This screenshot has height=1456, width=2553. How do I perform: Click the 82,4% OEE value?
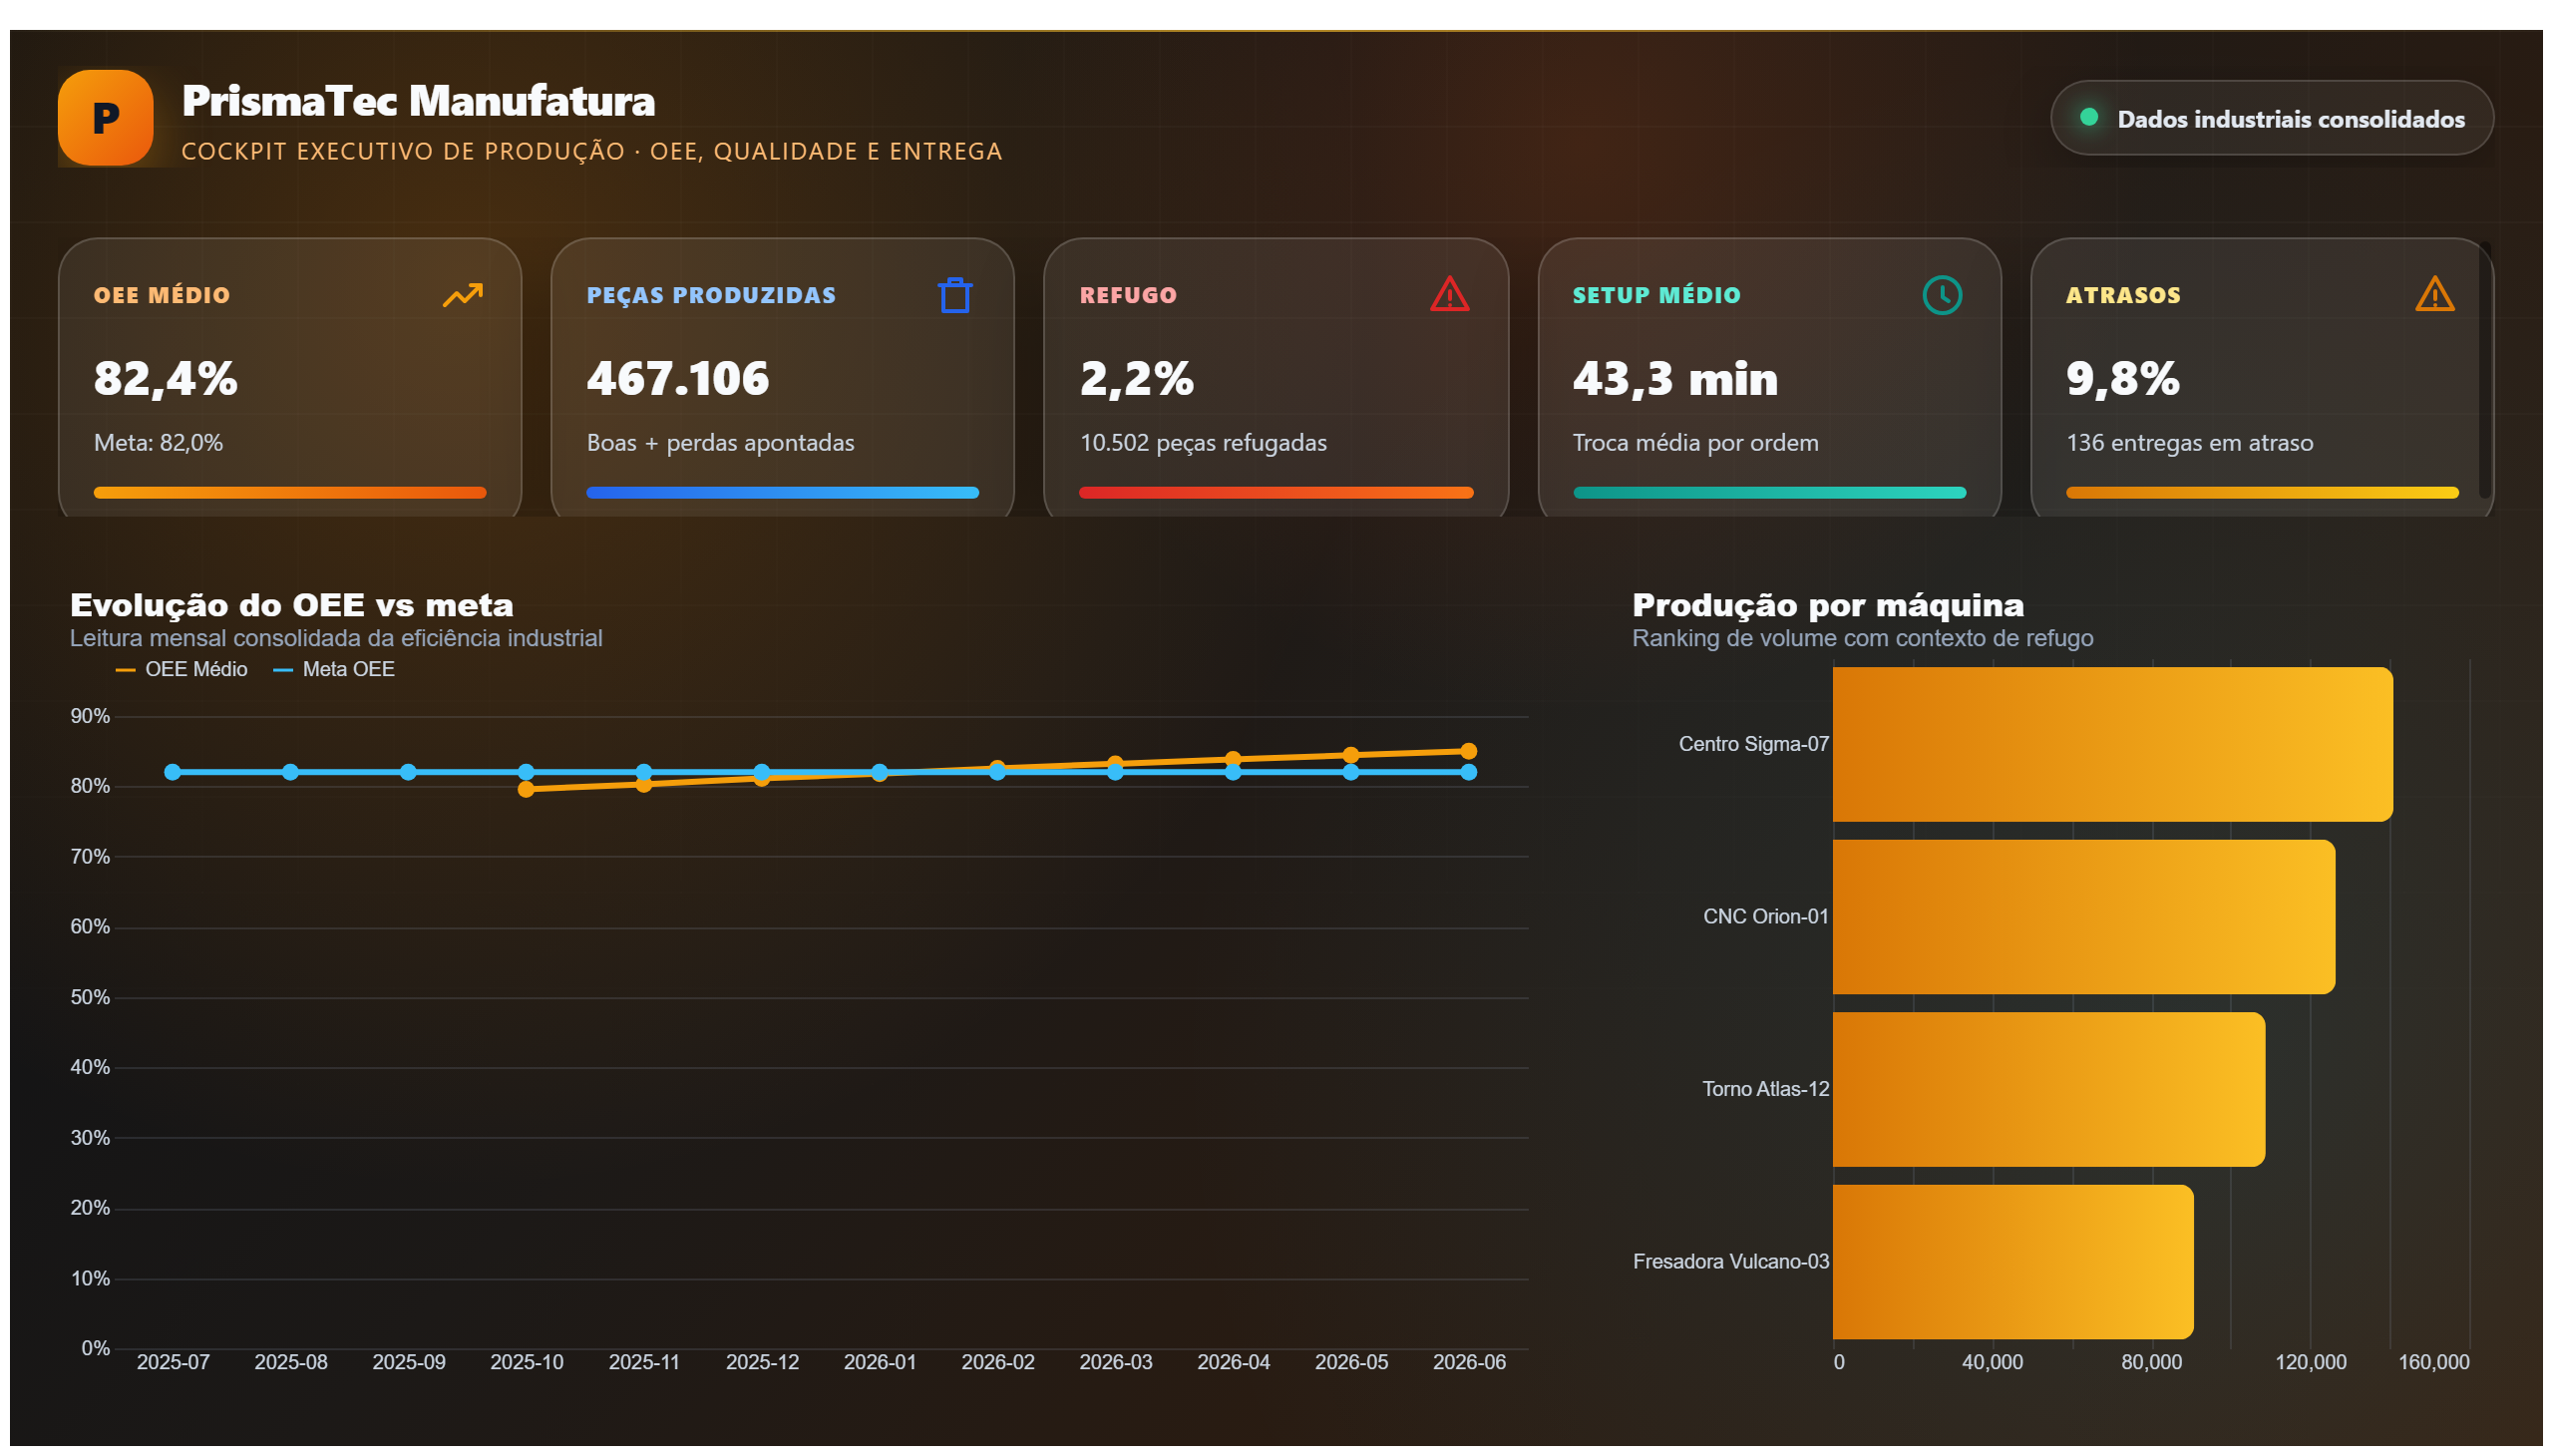[x=166, y=379]
